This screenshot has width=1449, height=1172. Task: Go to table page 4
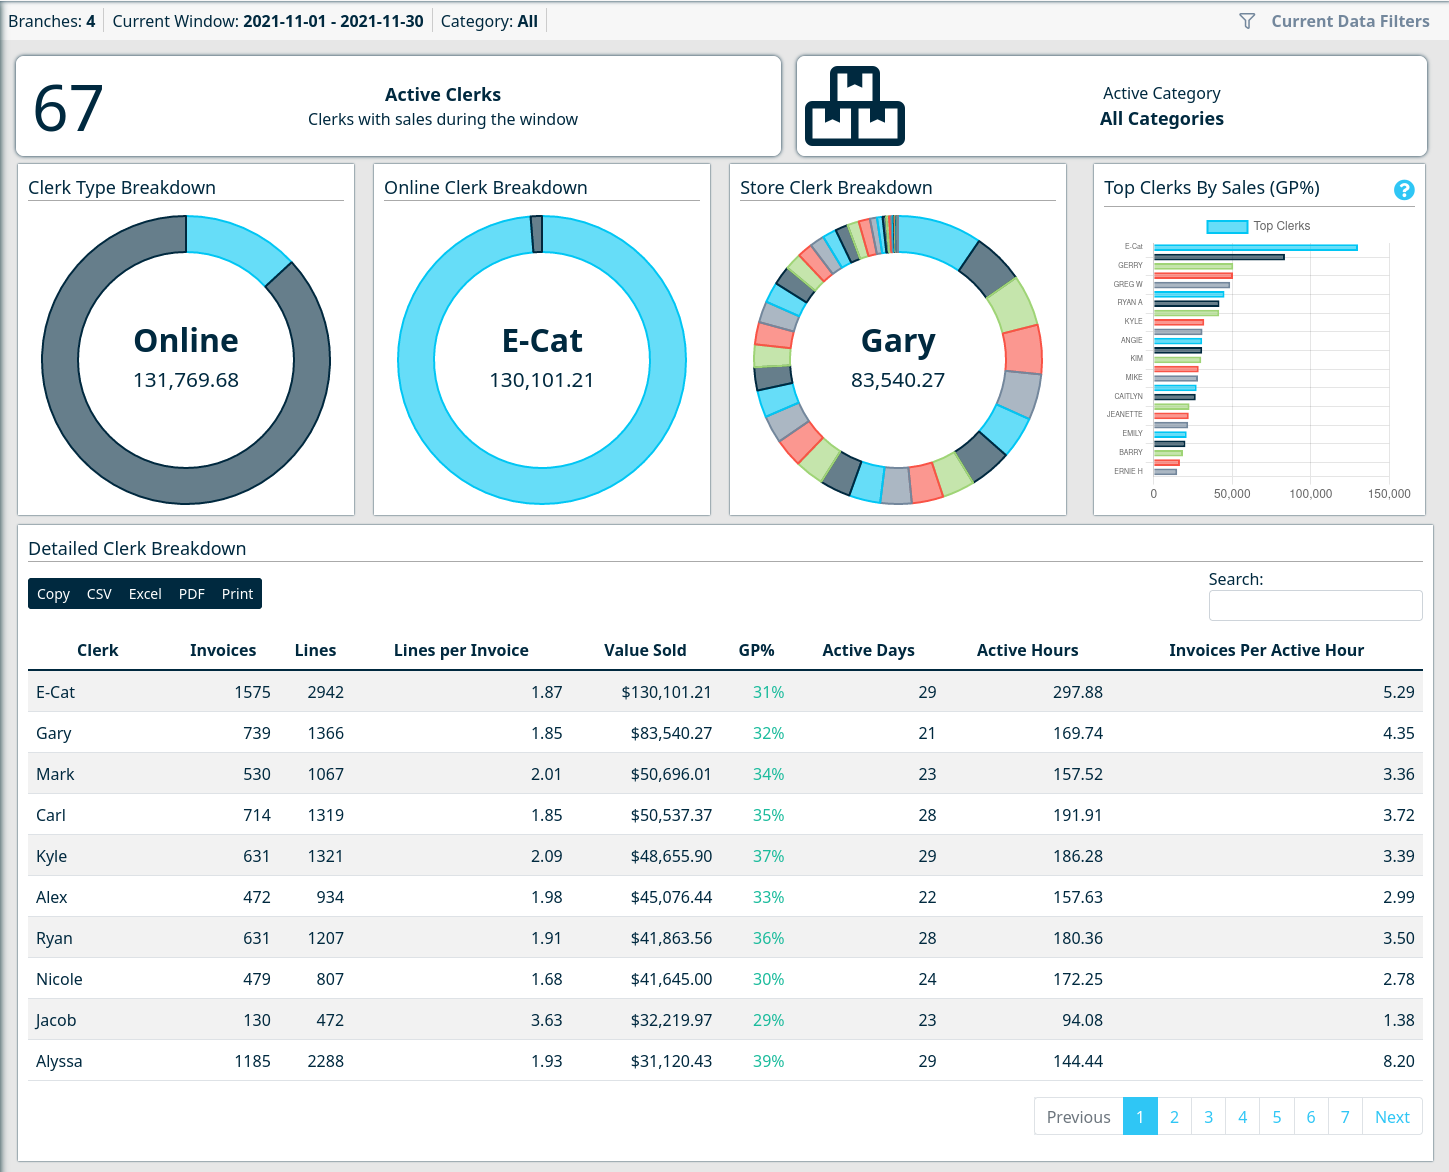(x=1242, y=1117)
